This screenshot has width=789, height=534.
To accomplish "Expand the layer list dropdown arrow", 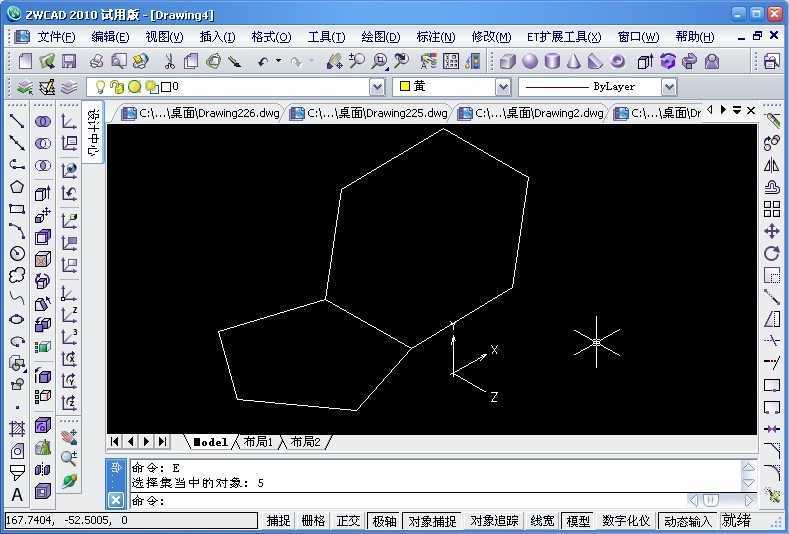I will point(377,88).
